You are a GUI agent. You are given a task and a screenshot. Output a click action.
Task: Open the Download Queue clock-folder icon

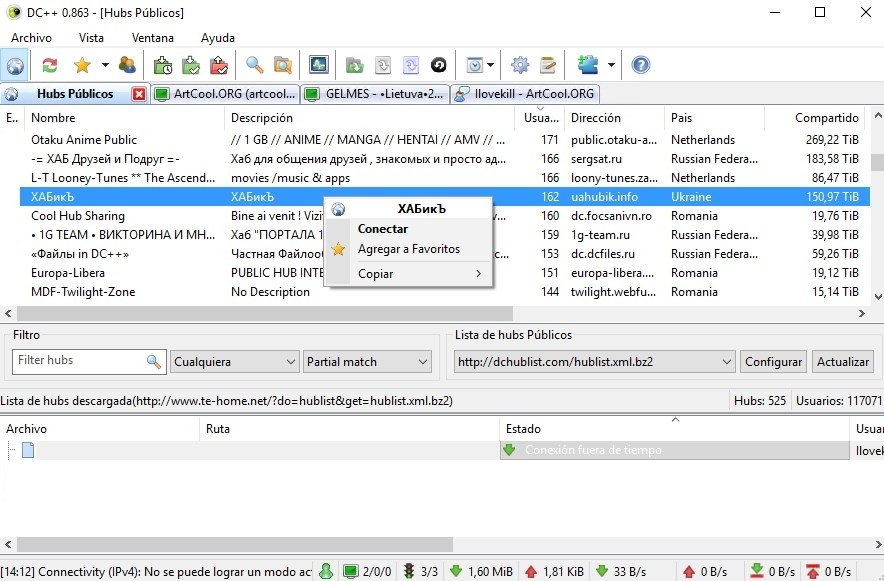(x=163, y=65)
